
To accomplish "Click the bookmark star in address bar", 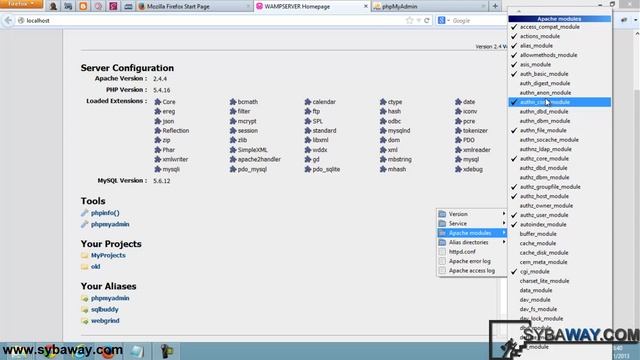I will coord(409,20).
